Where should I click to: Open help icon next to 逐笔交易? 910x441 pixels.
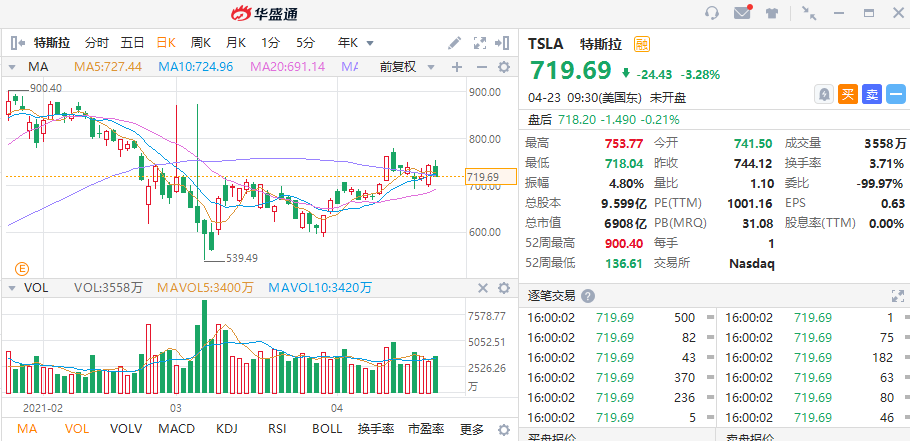[588, 296]
